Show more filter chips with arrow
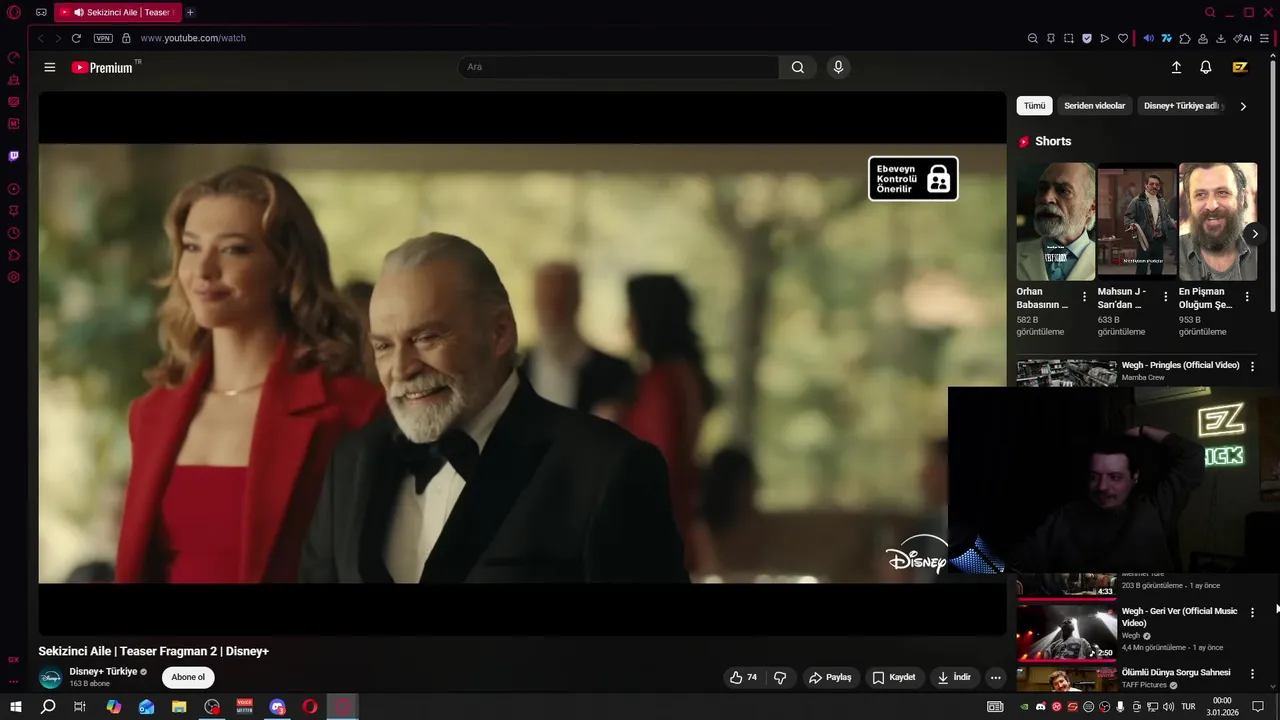Viewport: 1280px width, 720px height. [1243, 106]
